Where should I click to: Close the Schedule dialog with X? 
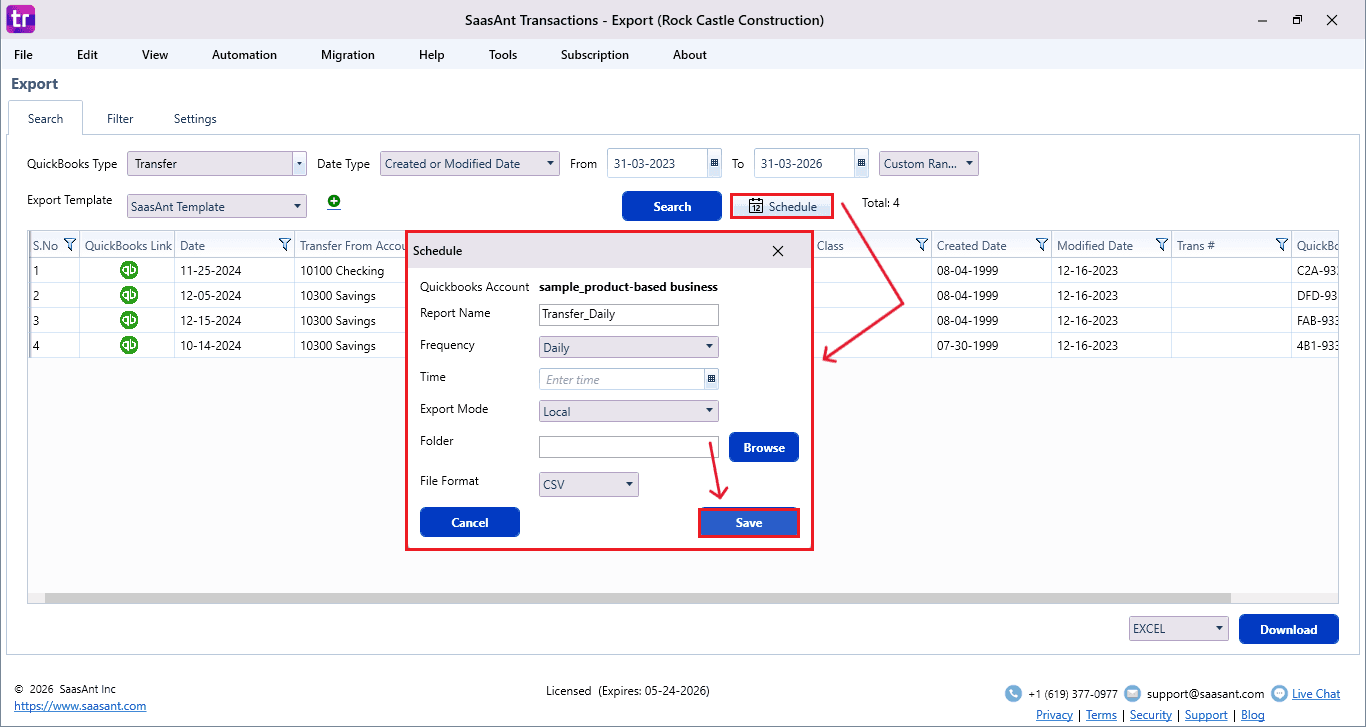coord(778,251)
